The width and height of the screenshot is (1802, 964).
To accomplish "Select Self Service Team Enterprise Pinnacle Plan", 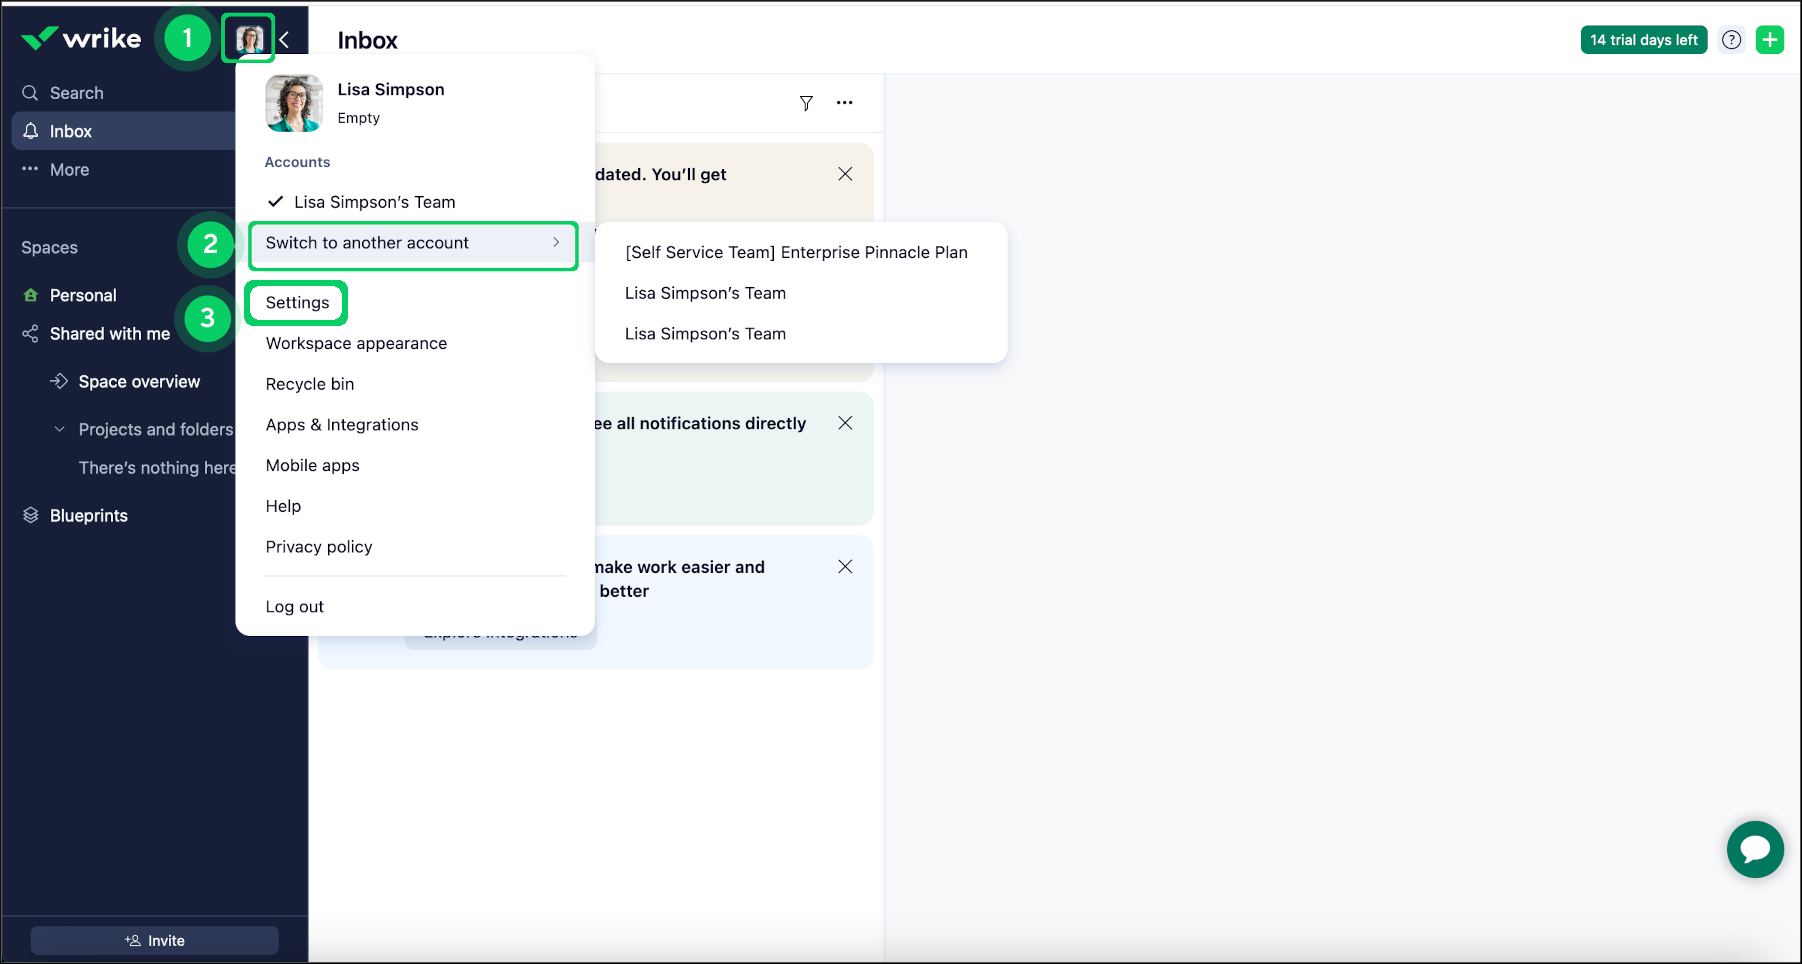I will point(796,252).
